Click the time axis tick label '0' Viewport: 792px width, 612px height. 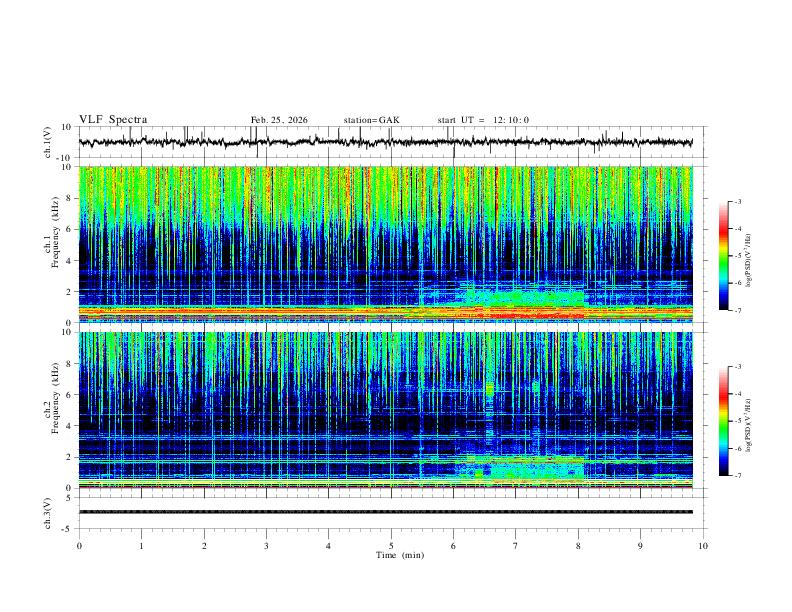tap(79, 546)
